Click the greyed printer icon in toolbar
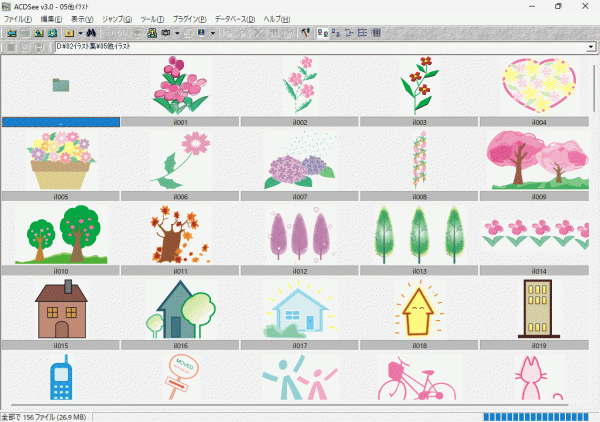The image size is (600, 422). coord(188,33)
